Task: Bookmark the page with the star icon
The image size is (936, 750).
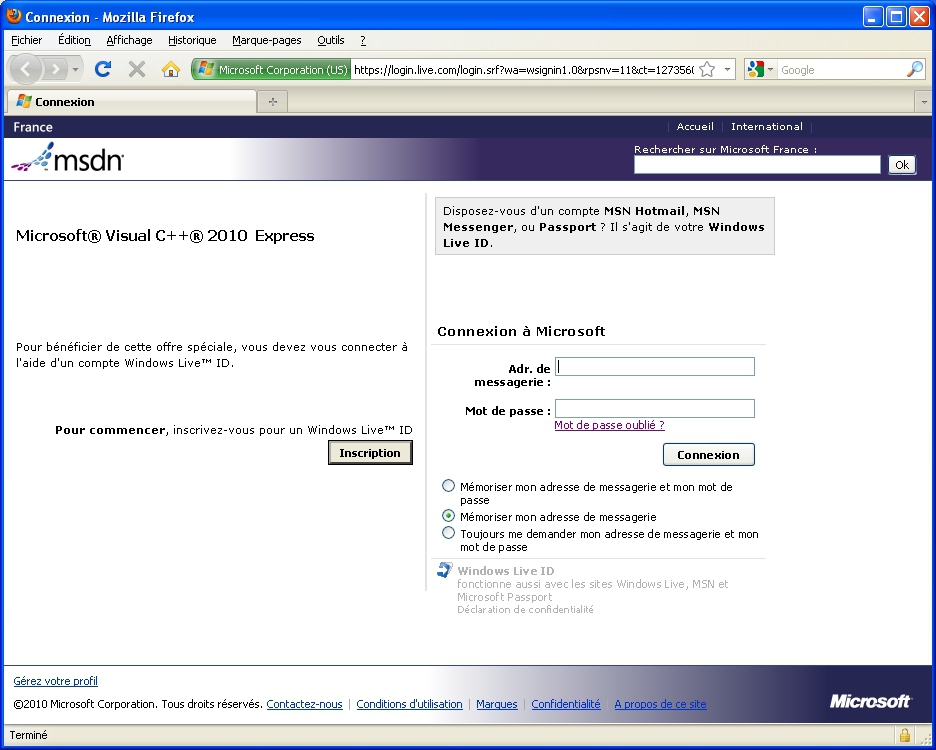Action: tap(707, 69)
